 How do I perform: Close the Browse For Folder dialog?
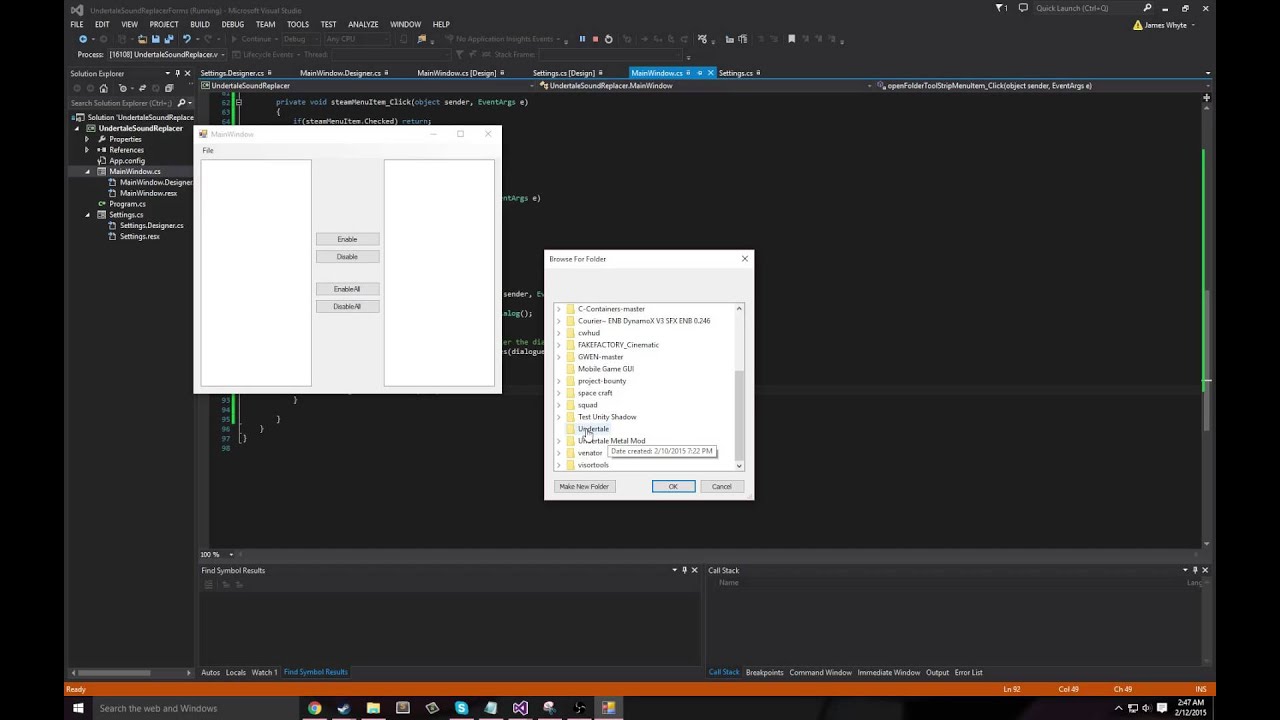744,259
